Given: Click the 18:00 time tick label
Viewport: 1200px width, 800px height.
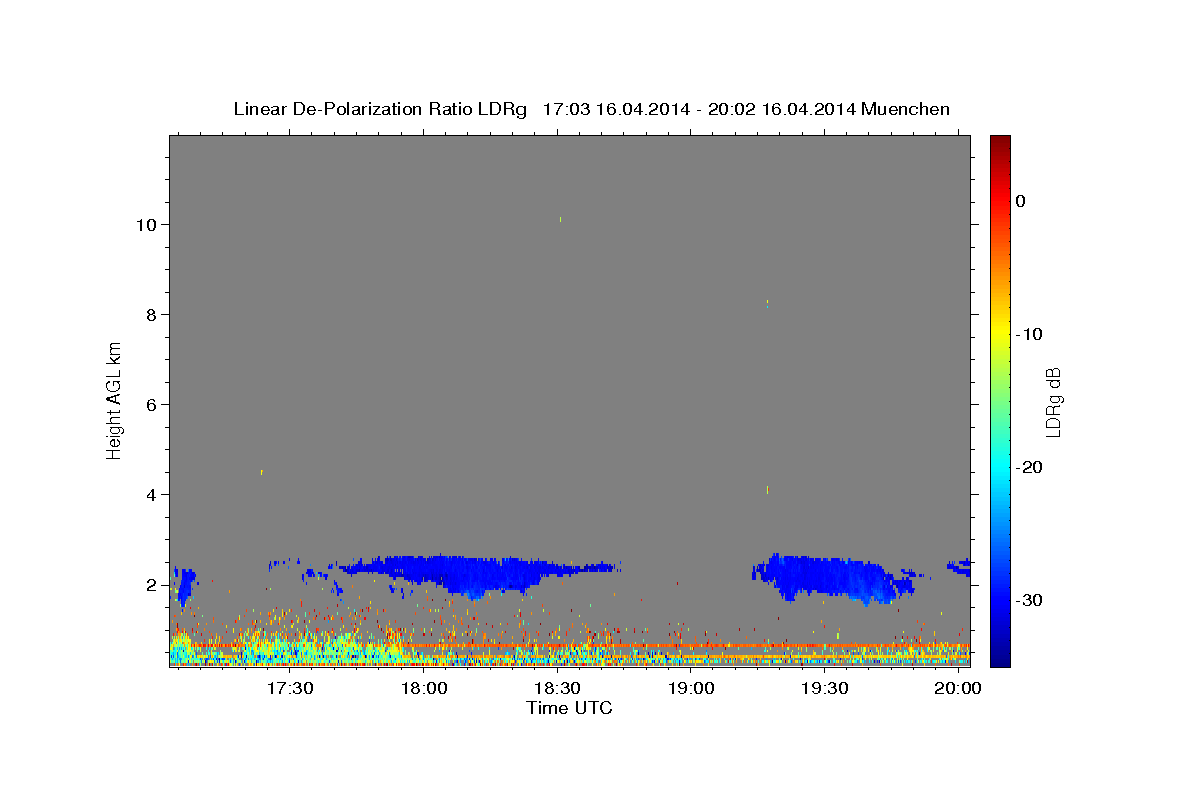Looking at the screenshot, I should (x=424, y=689).
